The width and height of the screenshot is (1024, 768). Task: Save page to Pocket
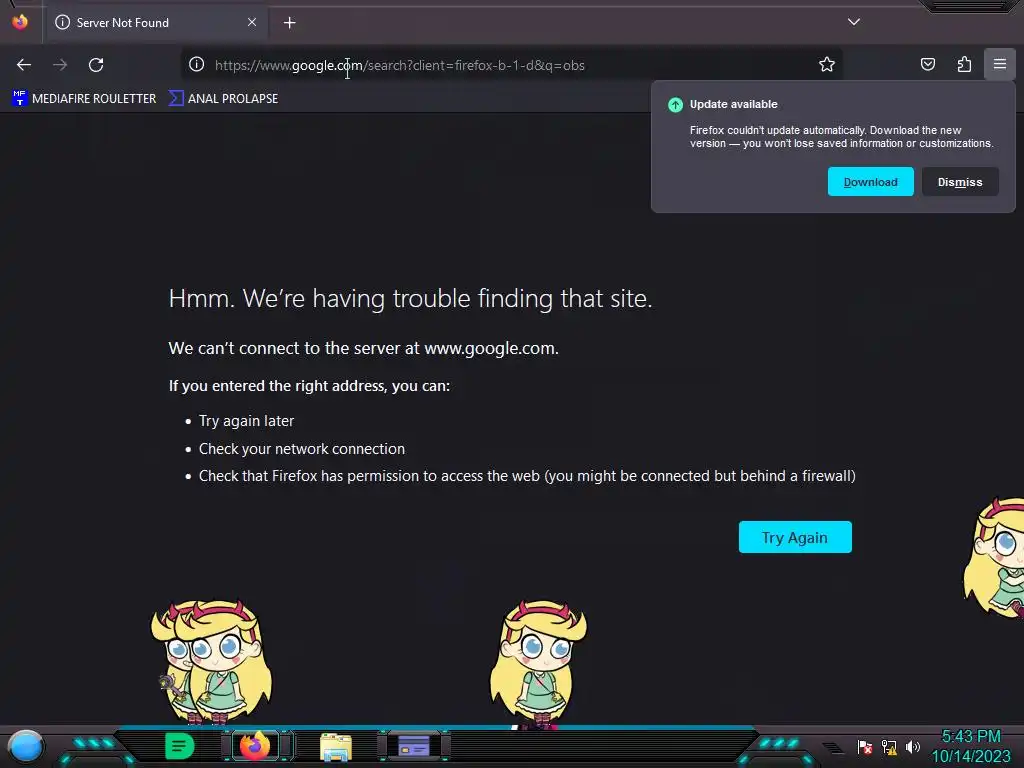tap(928, 64)
